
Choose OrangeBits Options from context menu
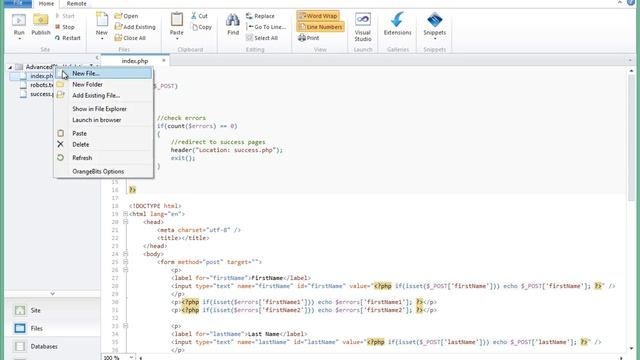point(104,171)
